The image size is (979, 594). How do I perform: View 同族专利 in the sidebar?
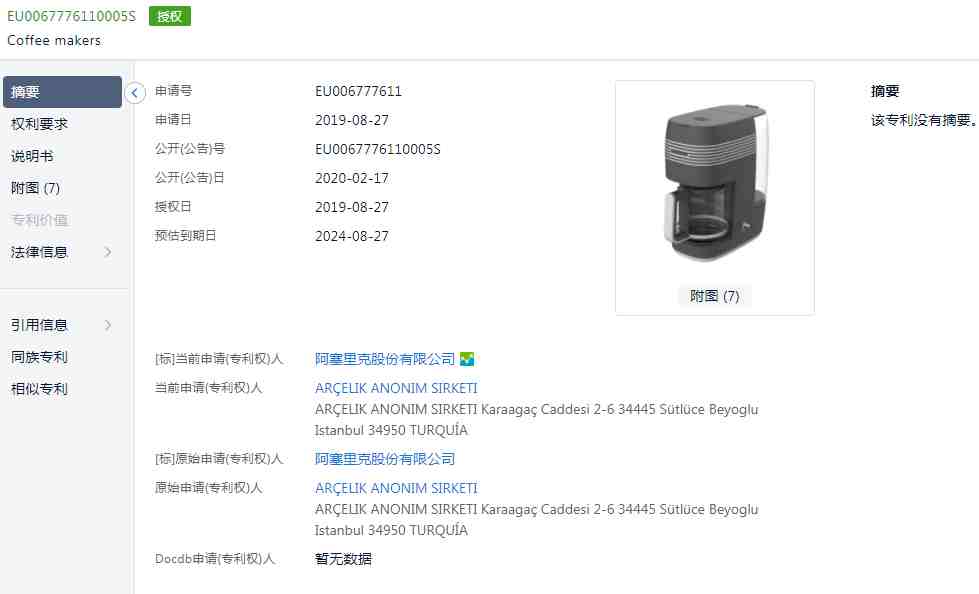coord(39,357)
